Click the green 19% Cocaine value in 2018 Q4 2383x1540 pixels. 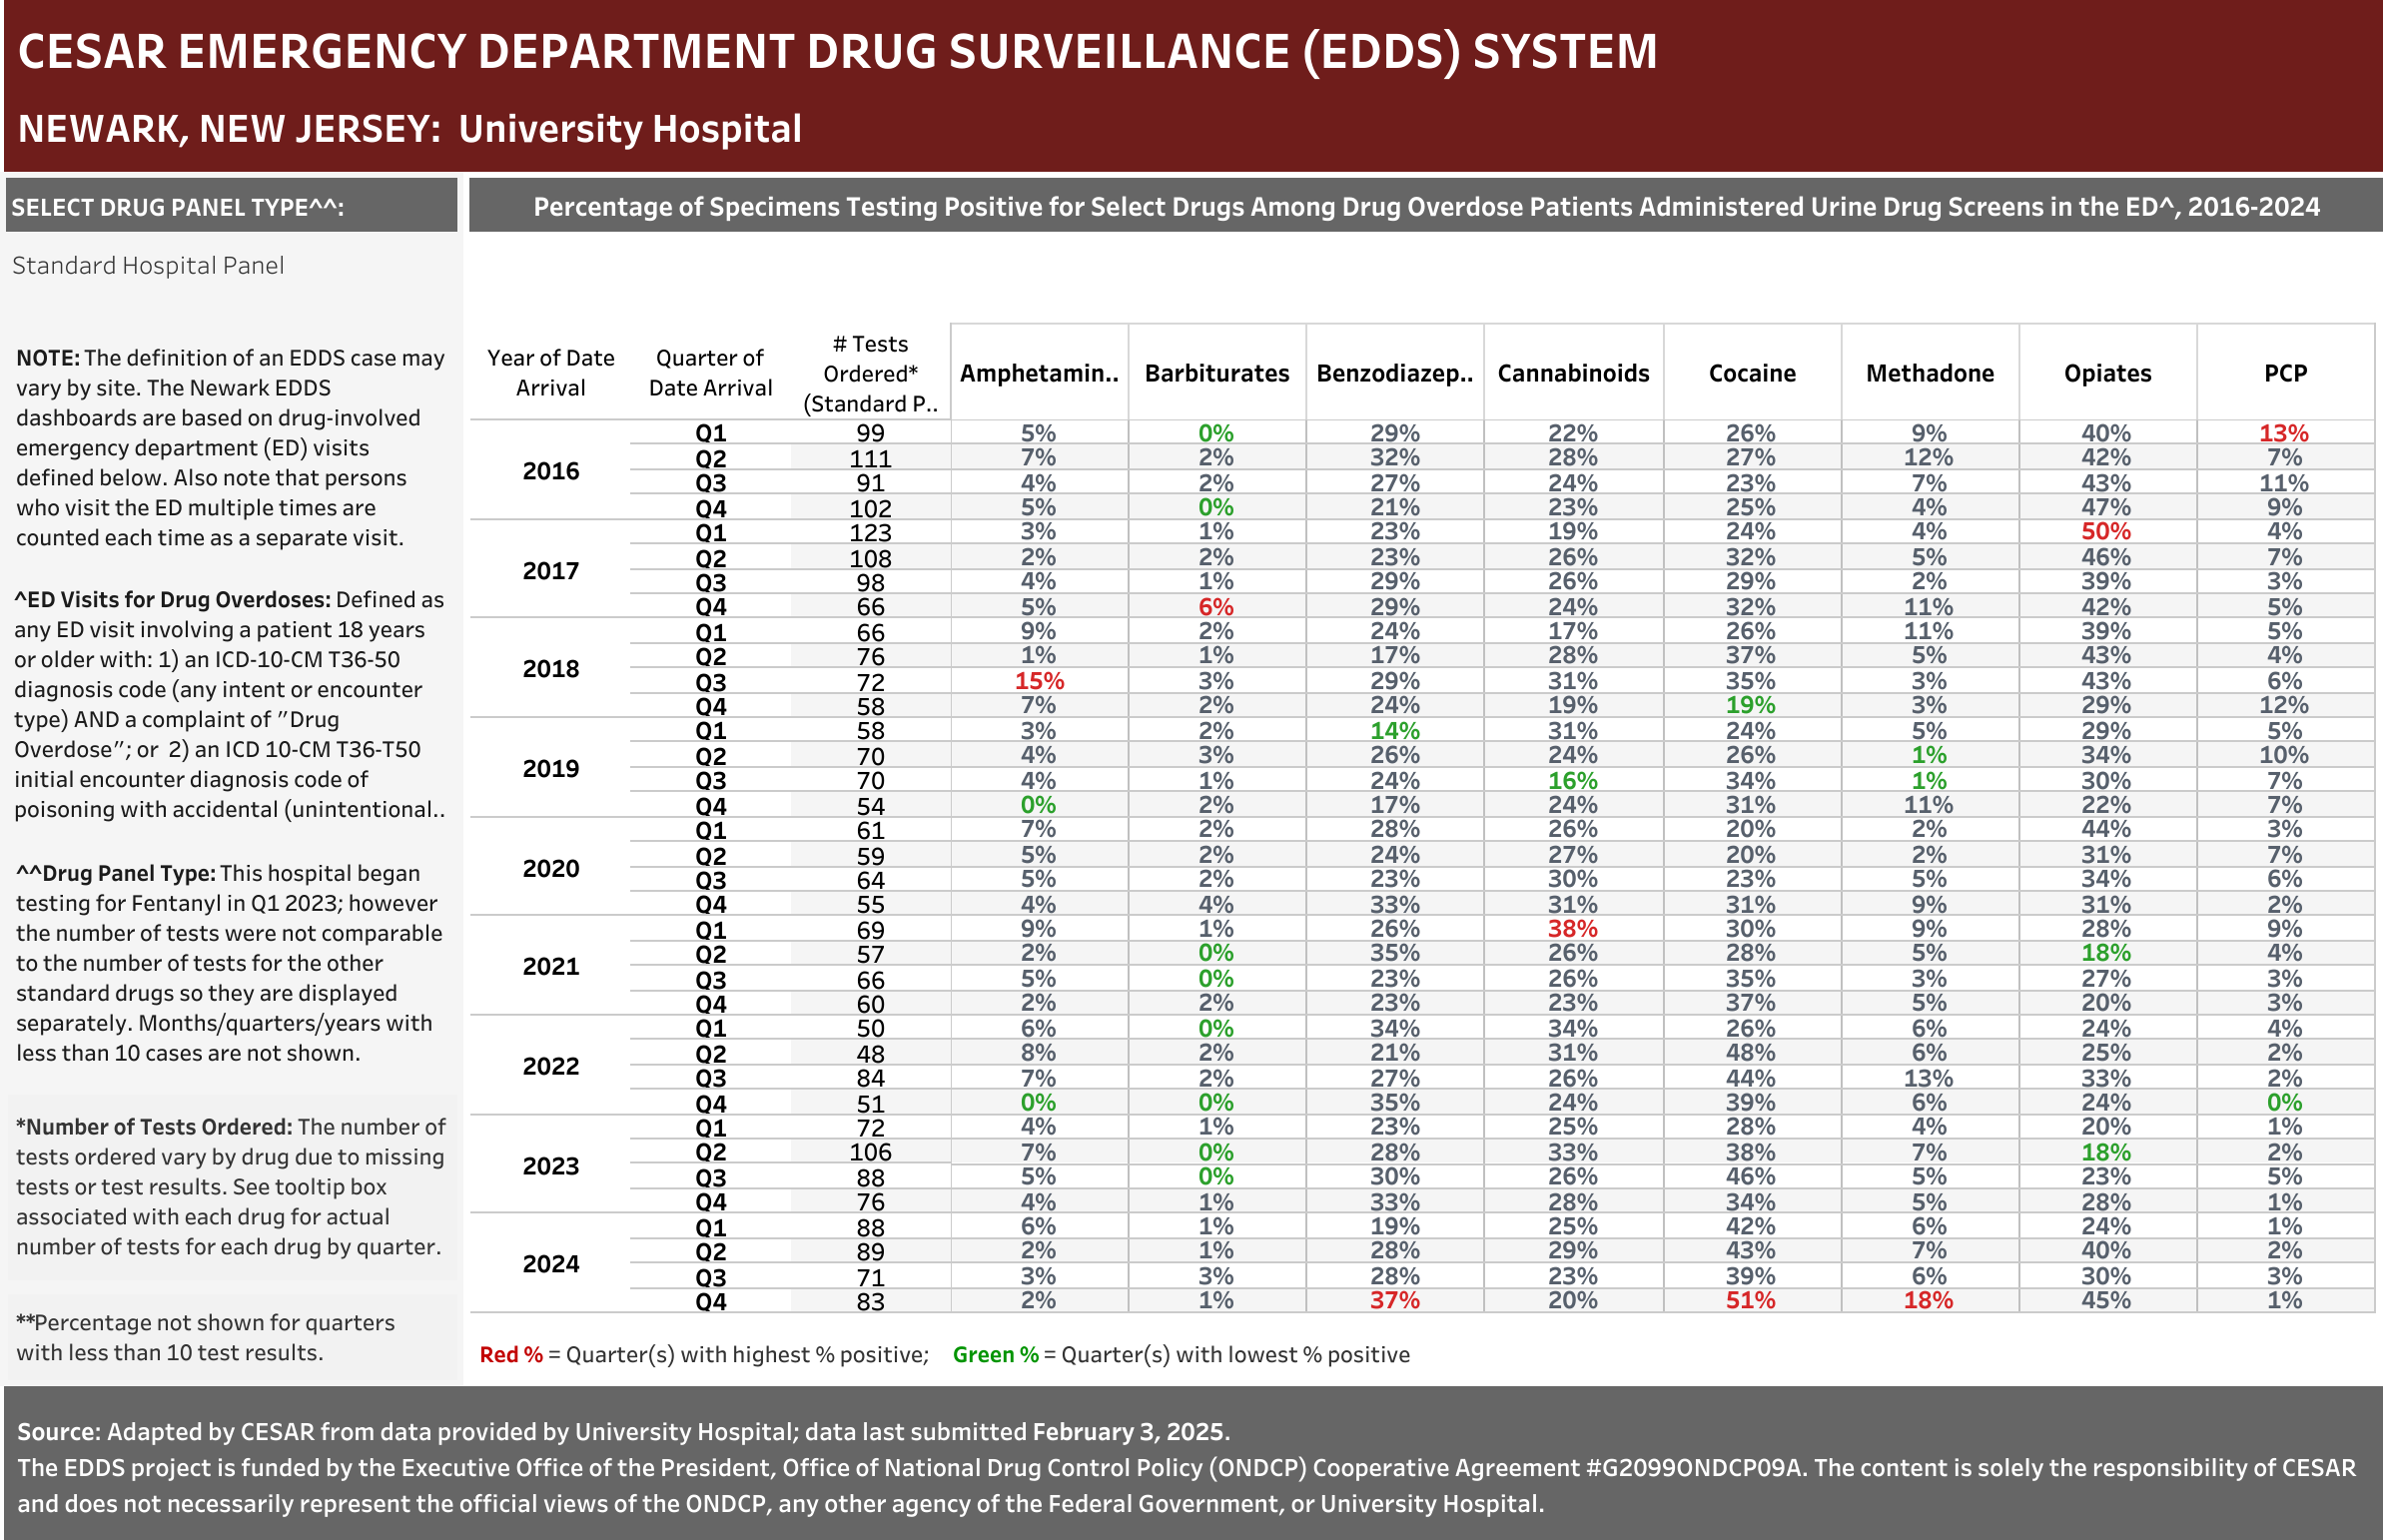[x=1750, y=705]
